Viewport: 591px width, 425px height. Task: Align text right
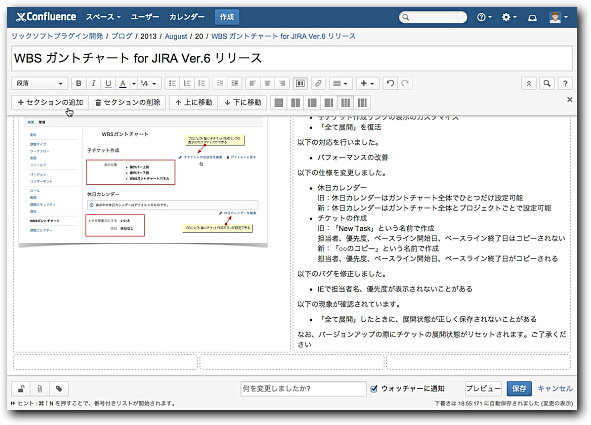click(x=282, y=83)
